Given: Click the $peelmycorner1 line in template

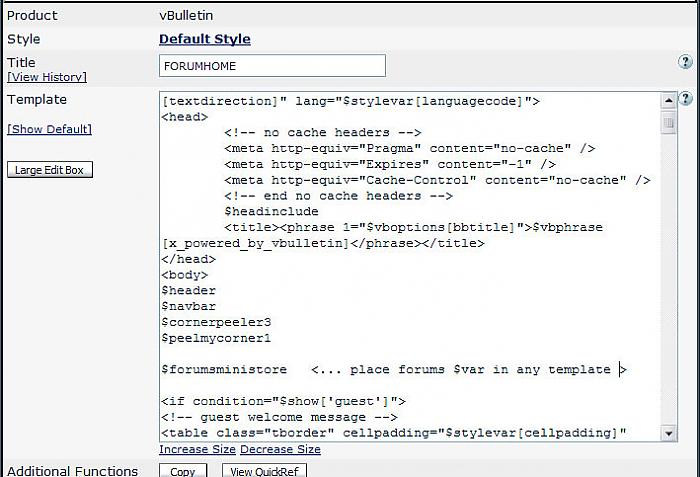Looking at the screenshot, I should click(216, 338).
